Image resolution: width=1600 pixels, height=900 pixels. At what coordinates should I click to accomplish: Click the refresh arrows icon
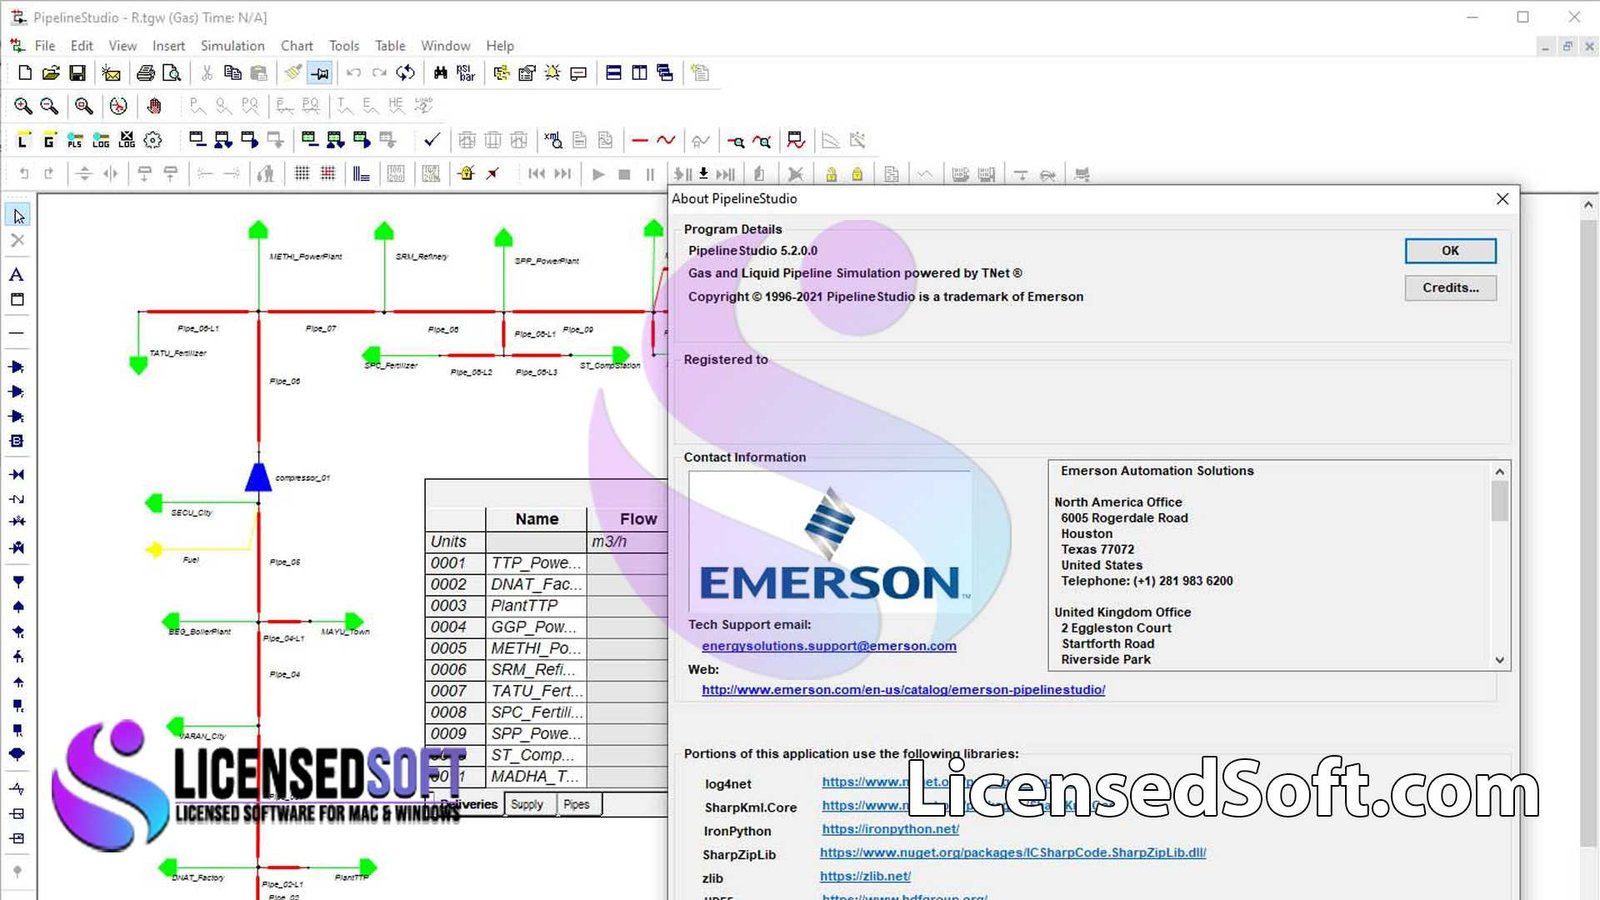point(406,73)
